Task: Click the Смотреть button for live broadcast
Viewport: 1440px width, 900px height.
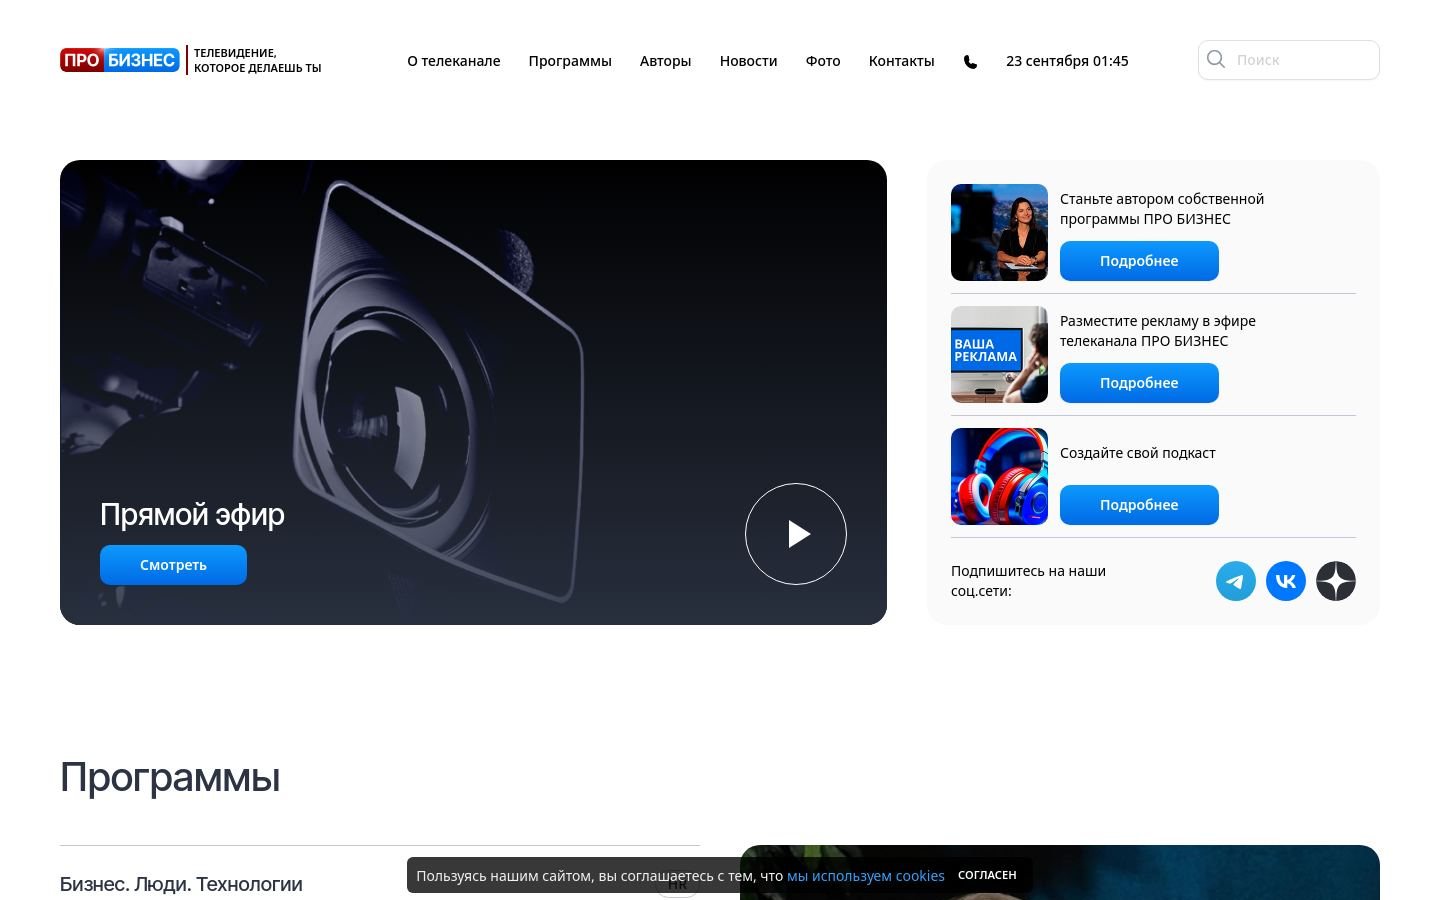Action: (x=173, y=565)
